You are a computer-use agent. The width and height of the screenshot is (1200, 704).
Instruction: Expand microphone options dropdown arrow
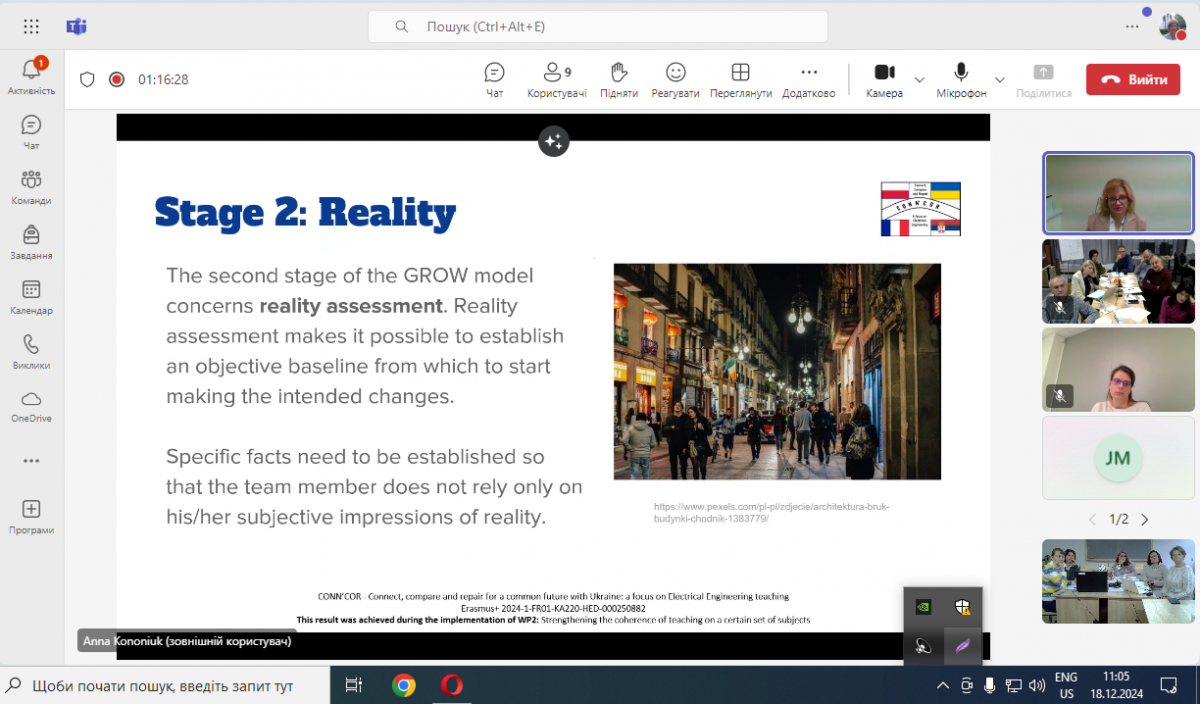click(999, 80)
